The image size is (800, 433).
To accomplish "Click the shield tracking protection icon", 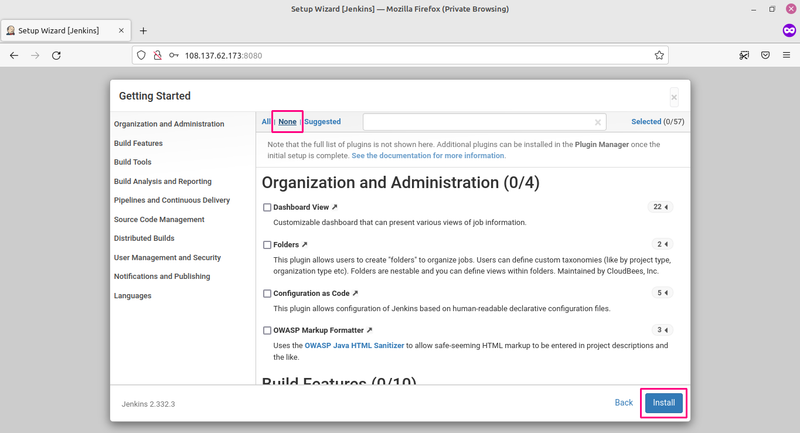I will coord(141,55).
